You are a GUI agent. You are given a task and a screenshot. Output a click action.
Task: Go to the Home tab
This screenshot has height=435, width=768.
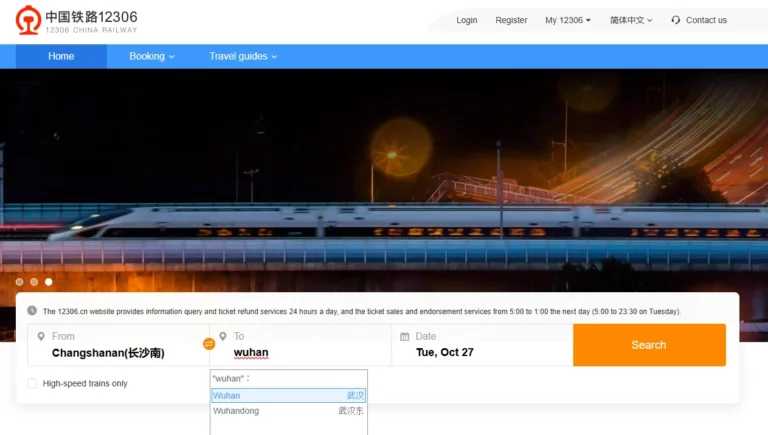coord(61,56)
